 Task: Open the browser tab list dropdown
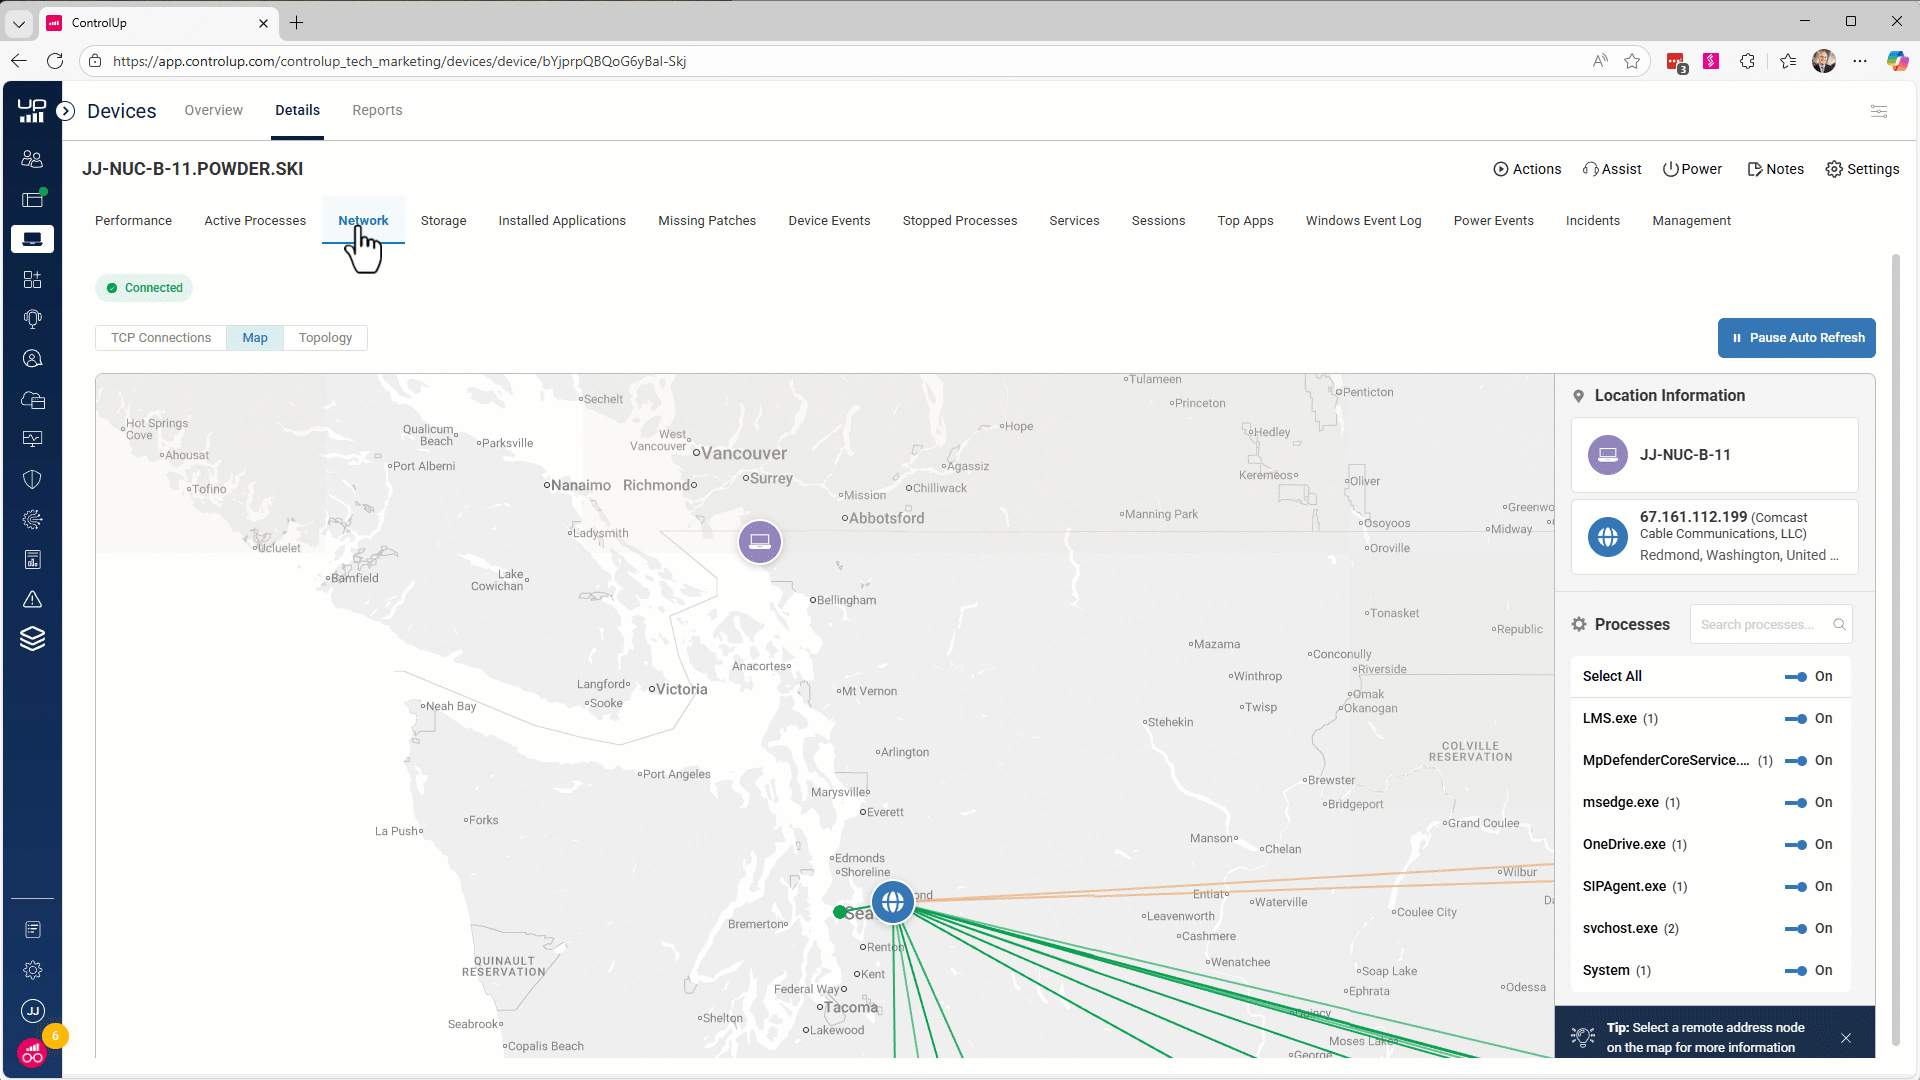18,22
